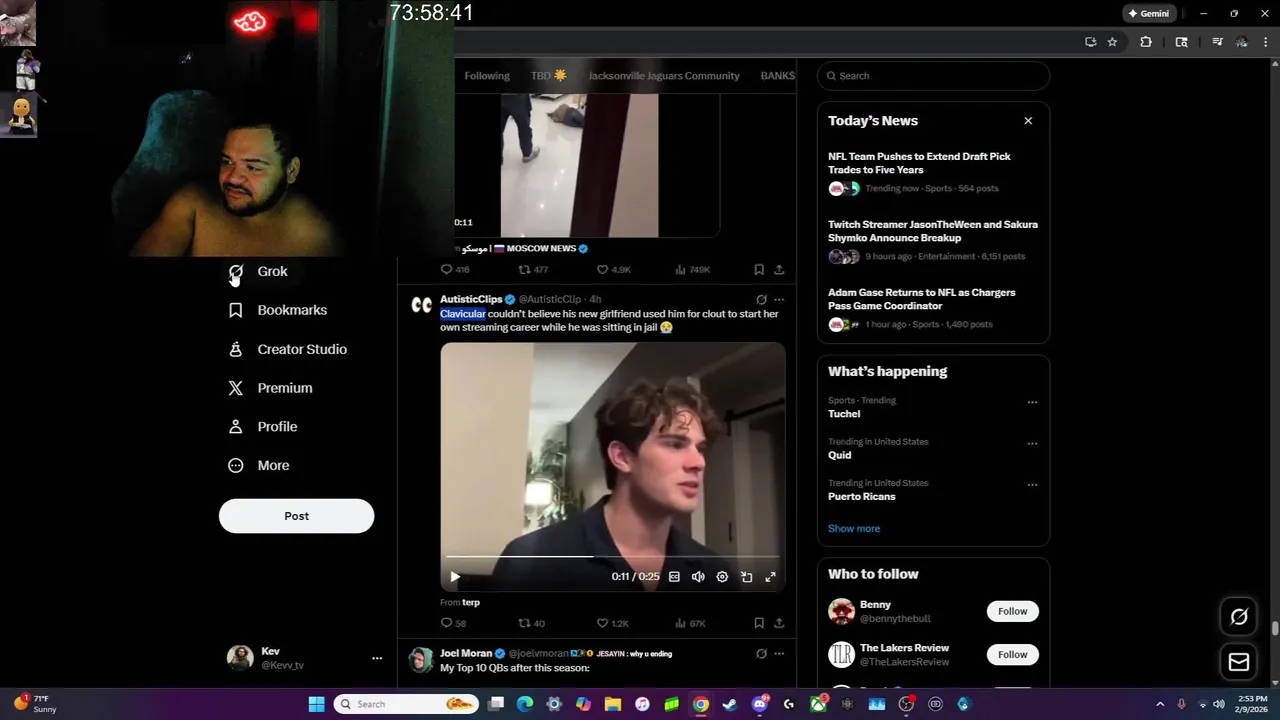Open the floating Messages button
1280x720 pixels.
[x=1238, y=662]
